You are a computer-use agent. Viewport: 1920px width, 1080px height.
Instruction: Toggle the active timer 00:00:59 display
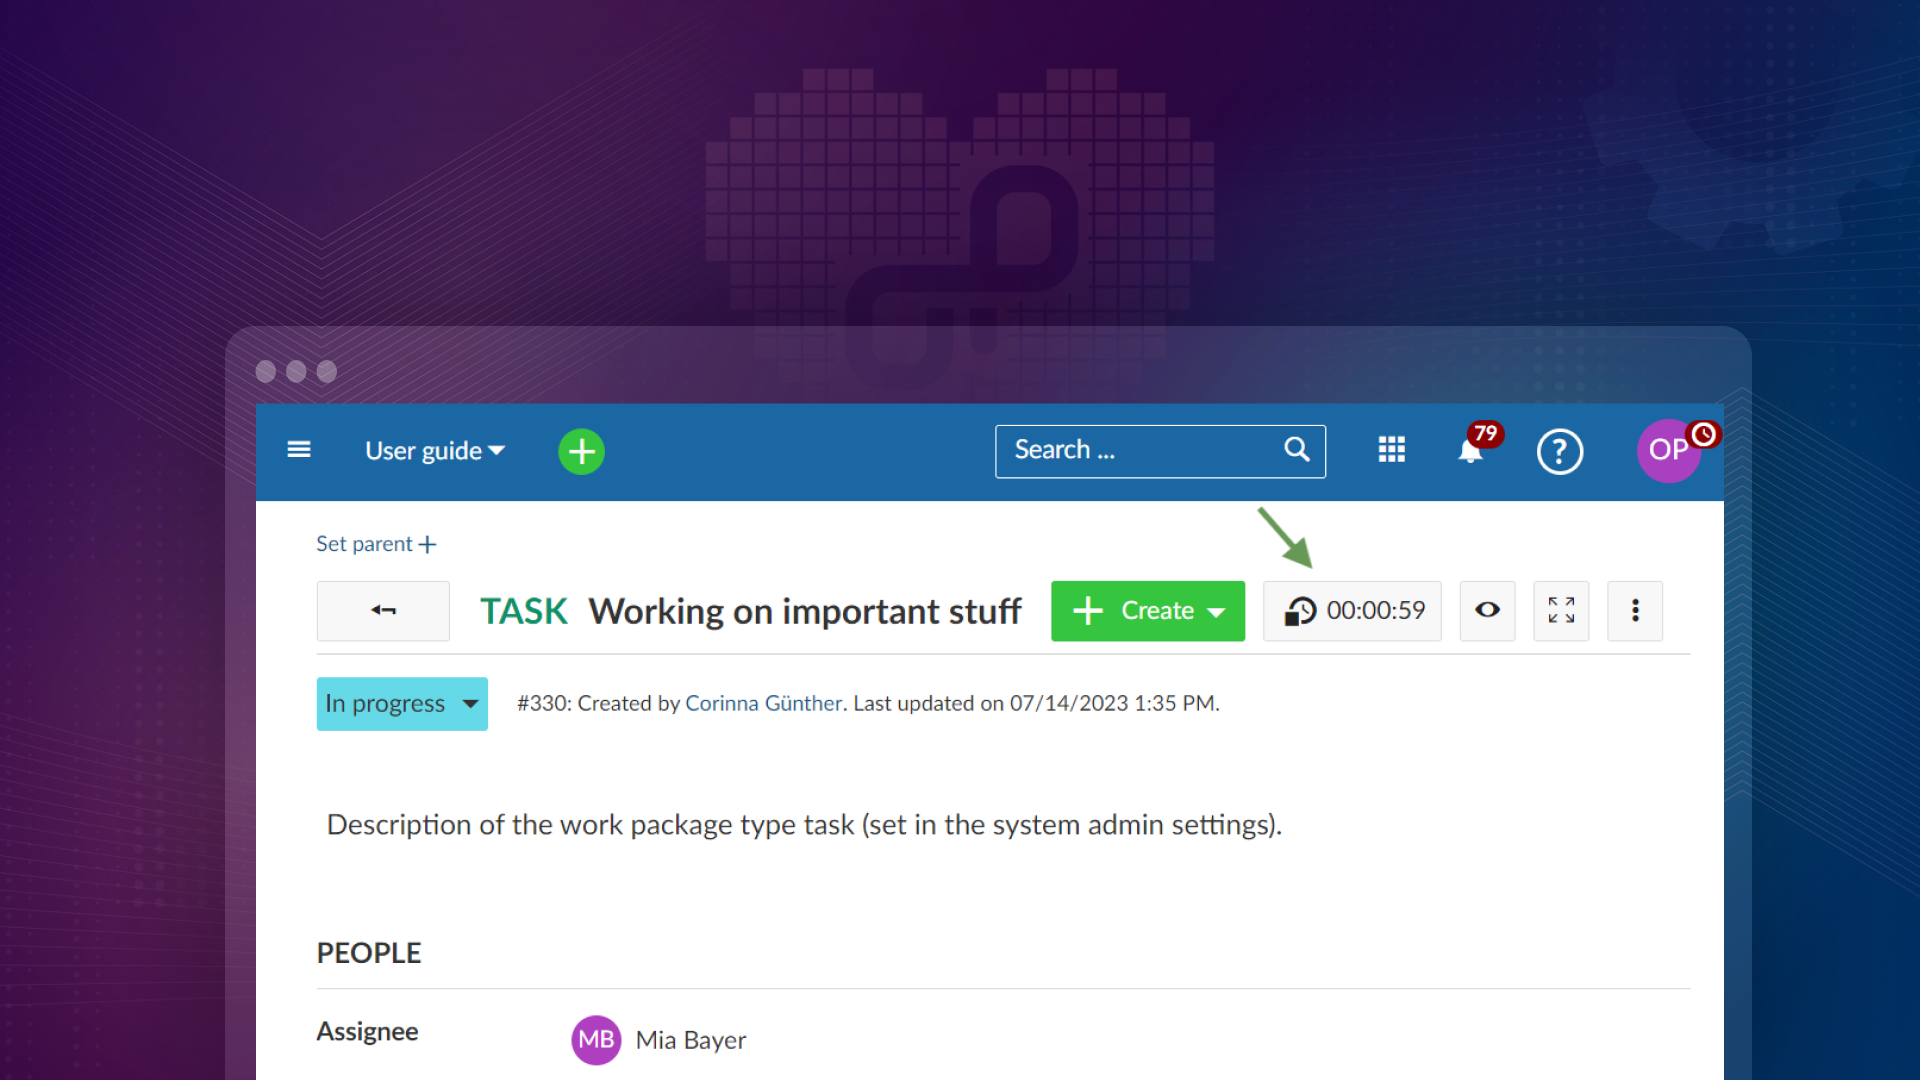click(x=1352, y=609)
